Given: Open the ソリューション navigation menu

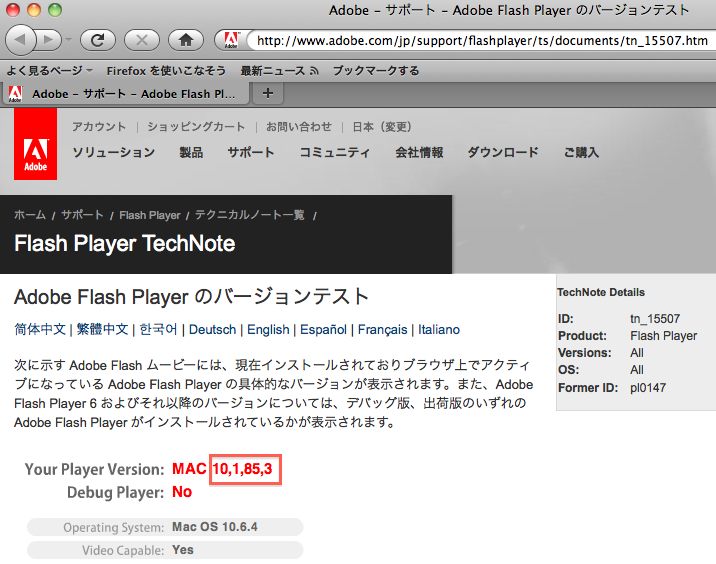Looking at the screenshot, I should click(x=114, y=152).
